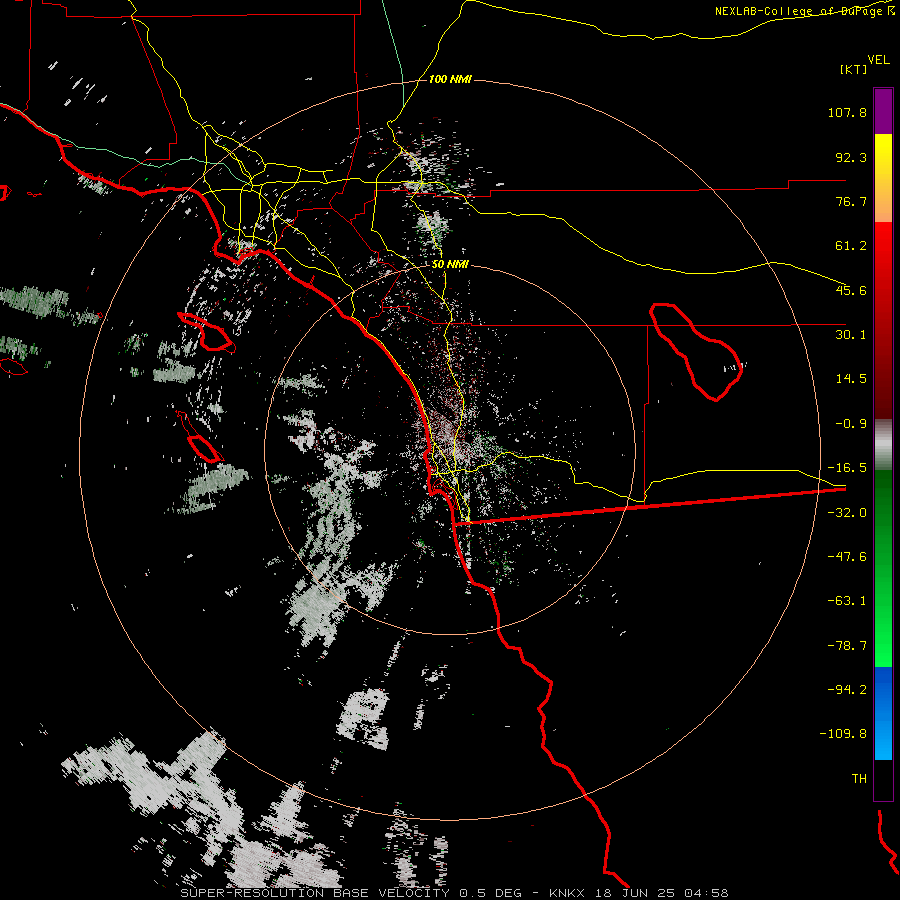Click the yellow segment of the color bar
Screen dimensions: 900x900
(x=883, y=178)
